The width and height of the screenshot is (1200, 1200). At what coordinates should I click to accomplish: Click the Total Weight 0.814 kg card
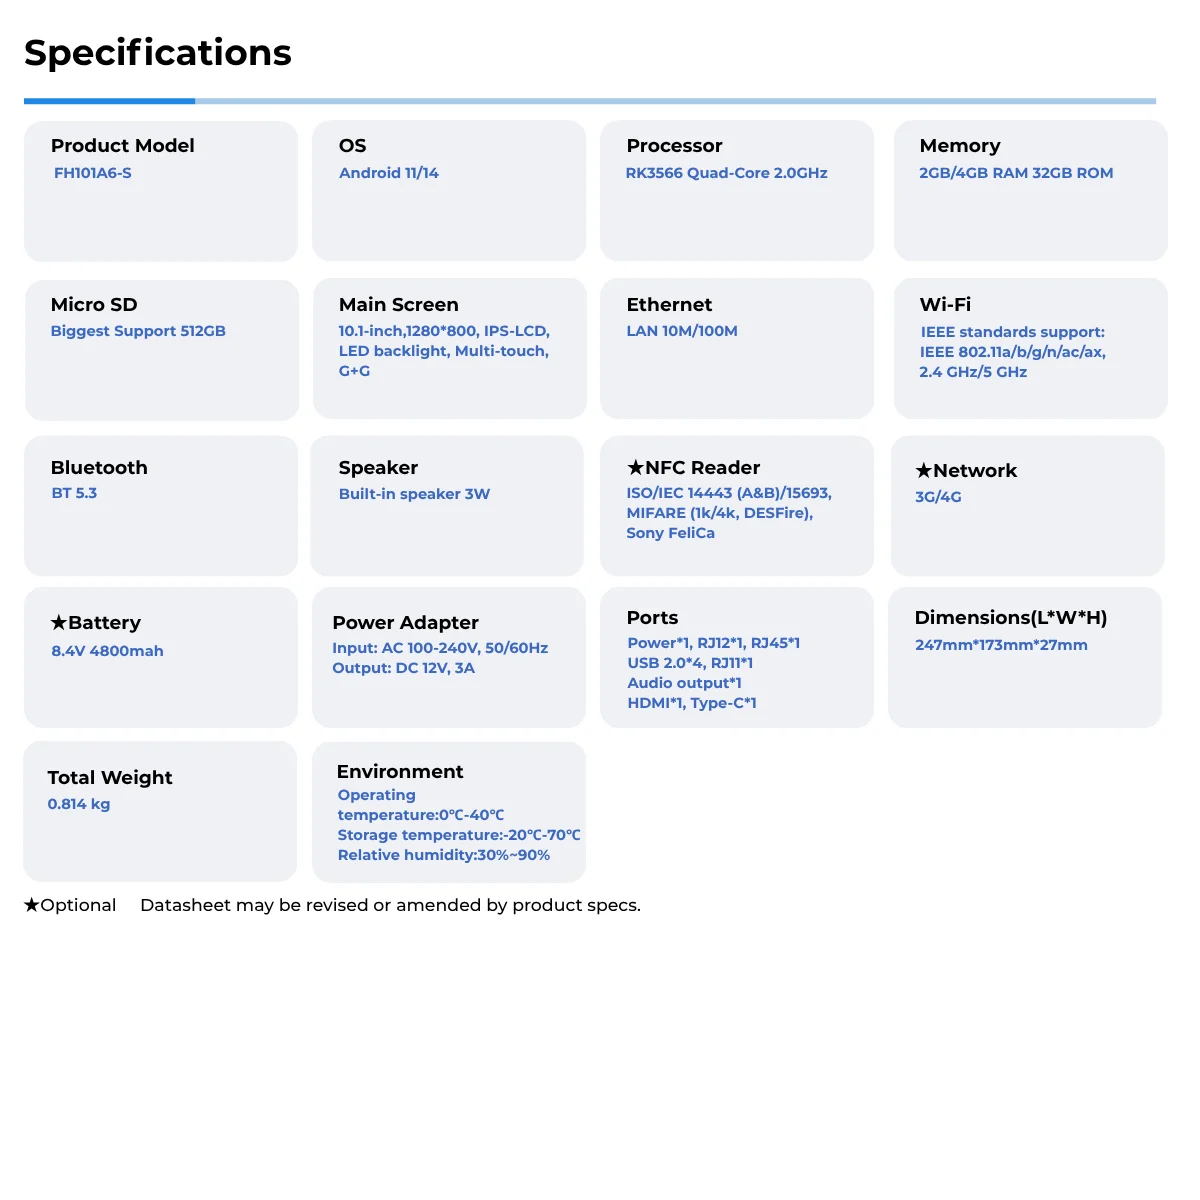pos(160,812)
